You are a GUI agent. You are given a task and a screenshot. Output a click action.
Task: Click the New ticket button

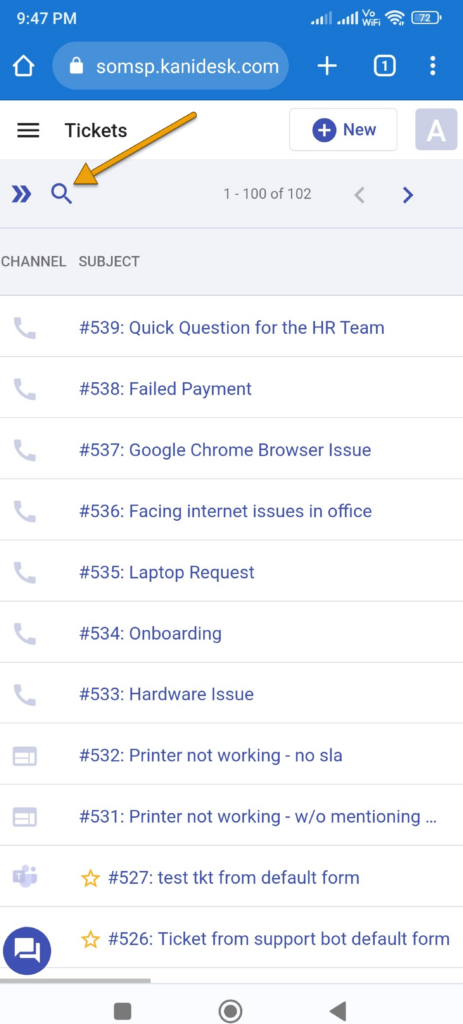point(343,130)
